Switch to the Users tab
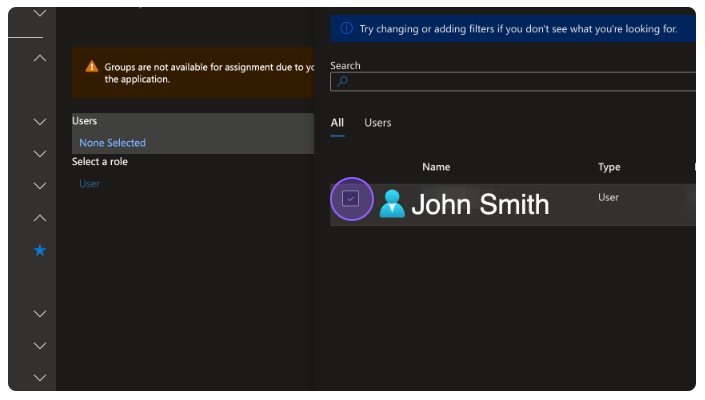This screenshot has width=705, height=400. [x=377, y=123]
